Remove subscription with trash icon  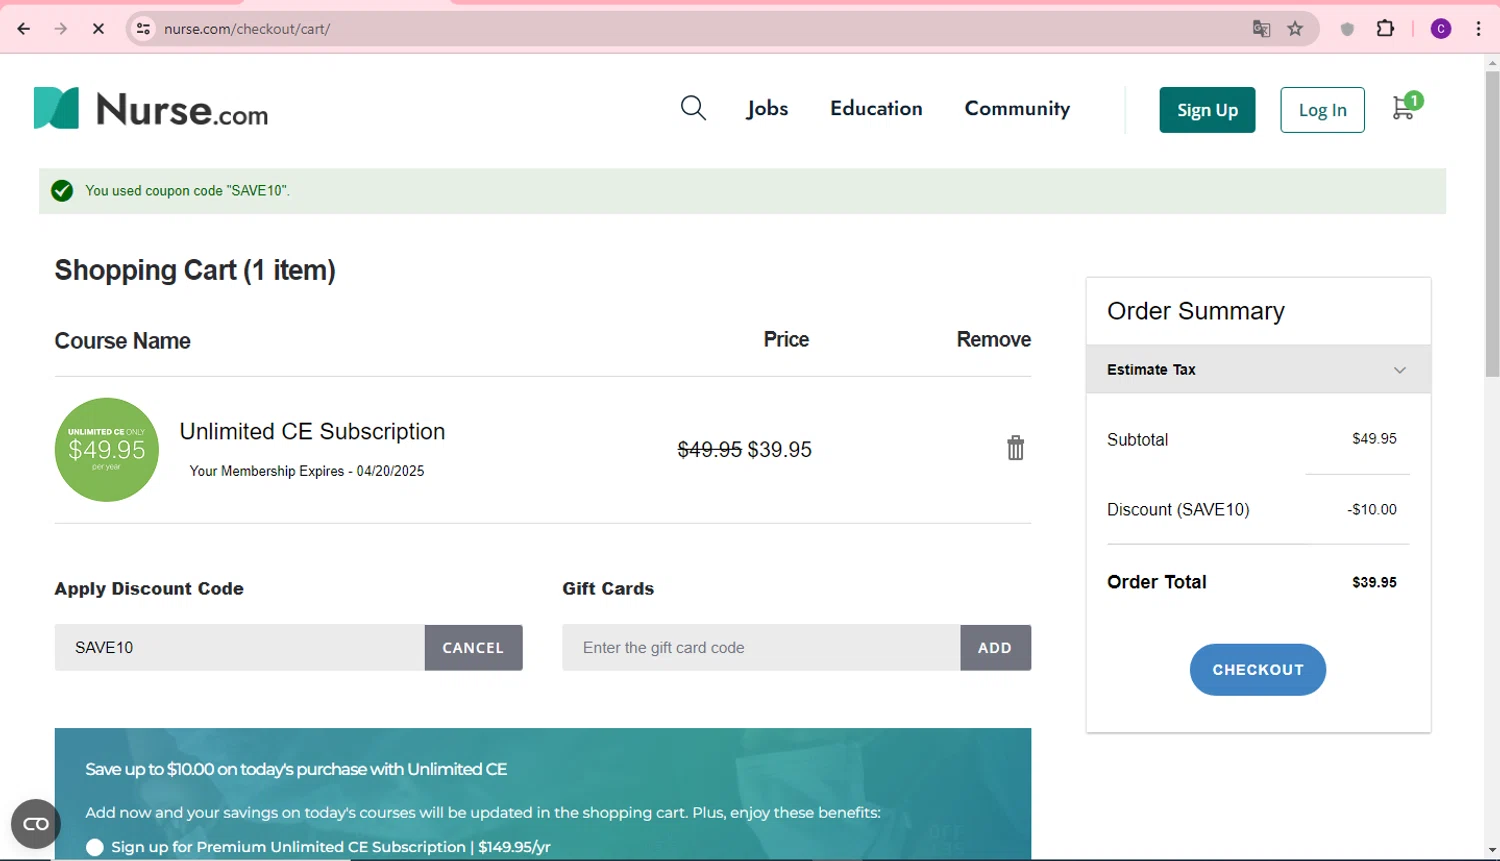[x=1015, y=448]
